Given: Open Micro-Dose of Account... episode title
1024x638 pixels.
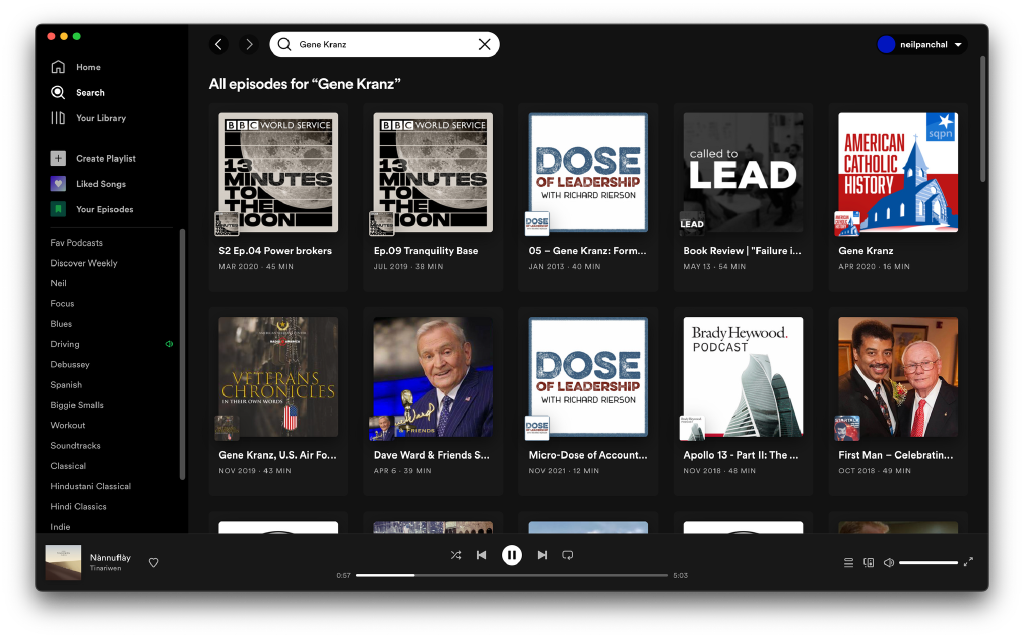Looking at the screenshot, I should pyautogui.click(x=588, y=455).
